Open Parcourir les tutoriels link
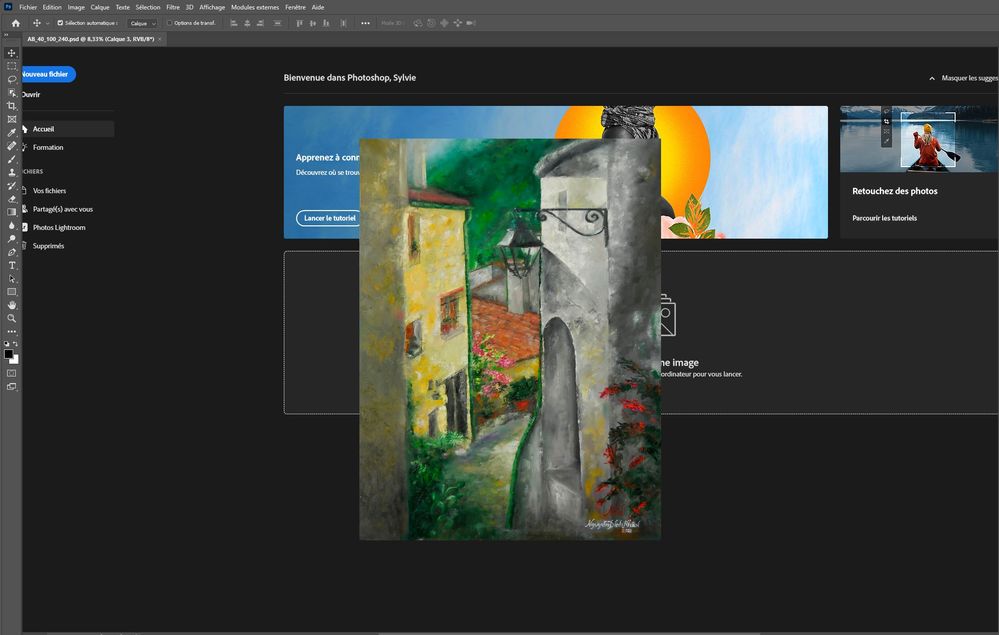Screen dimensions: 999x635 click(884, 218)
